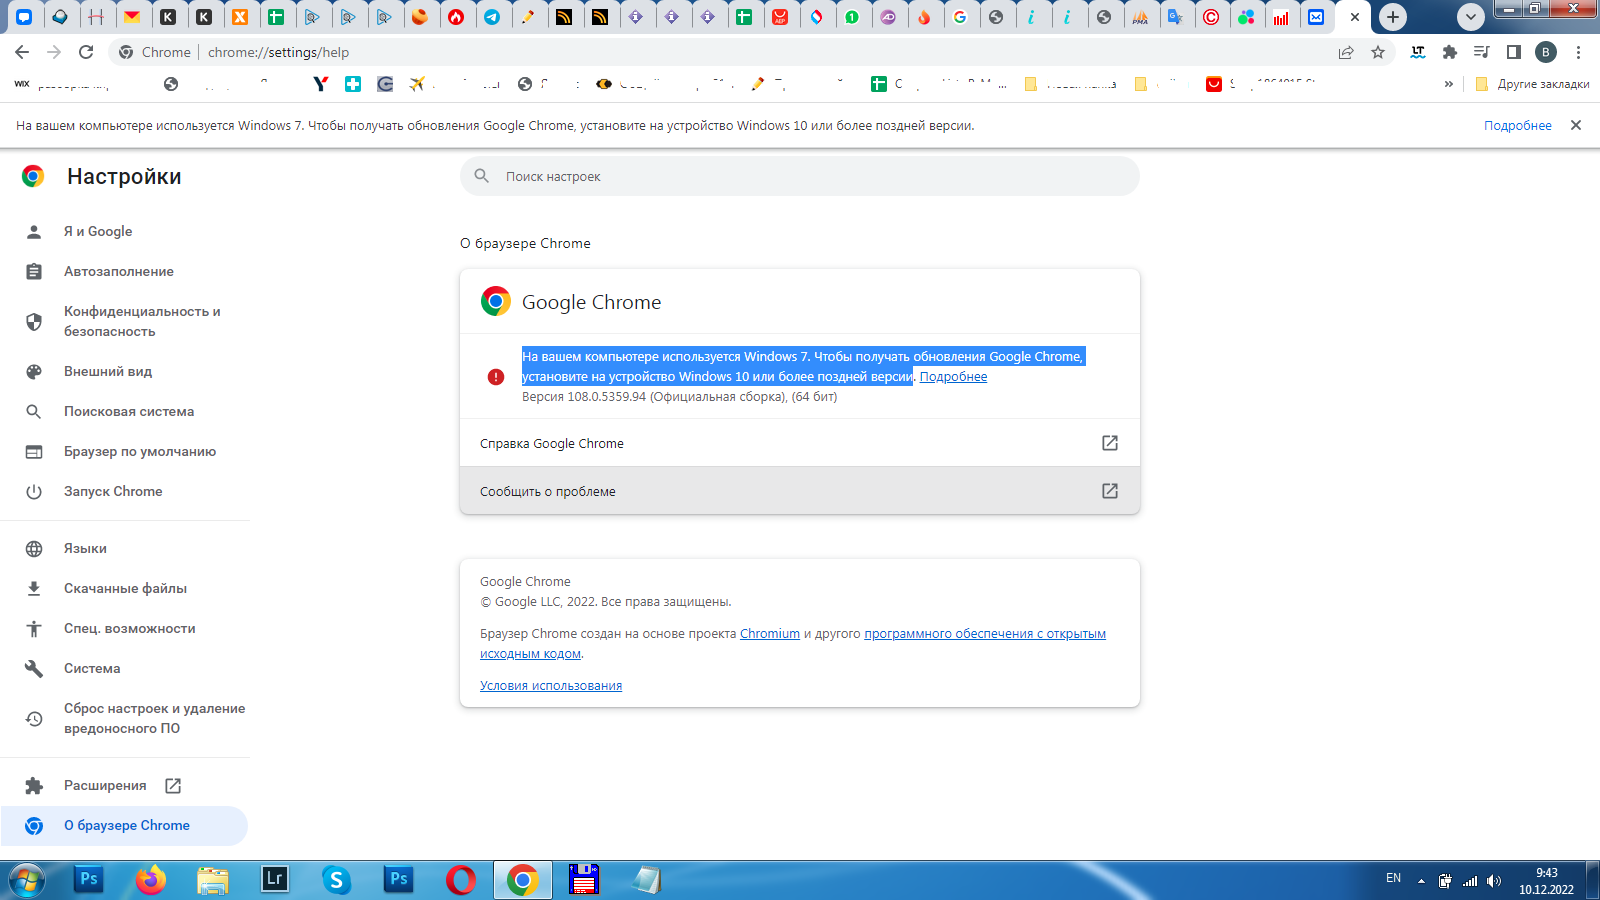Open 'Расширения' extensions page link

coord(124,785)
